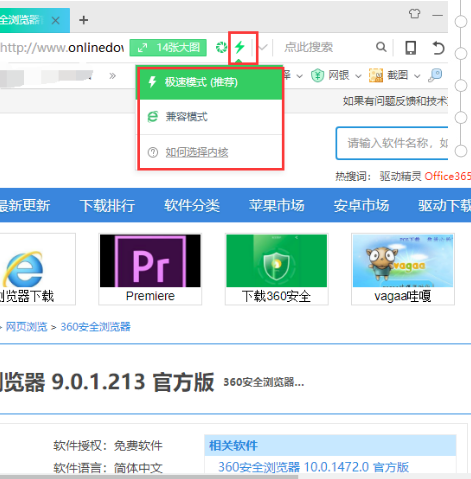Image resolution: width=471 pixels, height=479 pixels.
Task: Click the 软件语言: 简体中文 text
Action: (108, 468)
